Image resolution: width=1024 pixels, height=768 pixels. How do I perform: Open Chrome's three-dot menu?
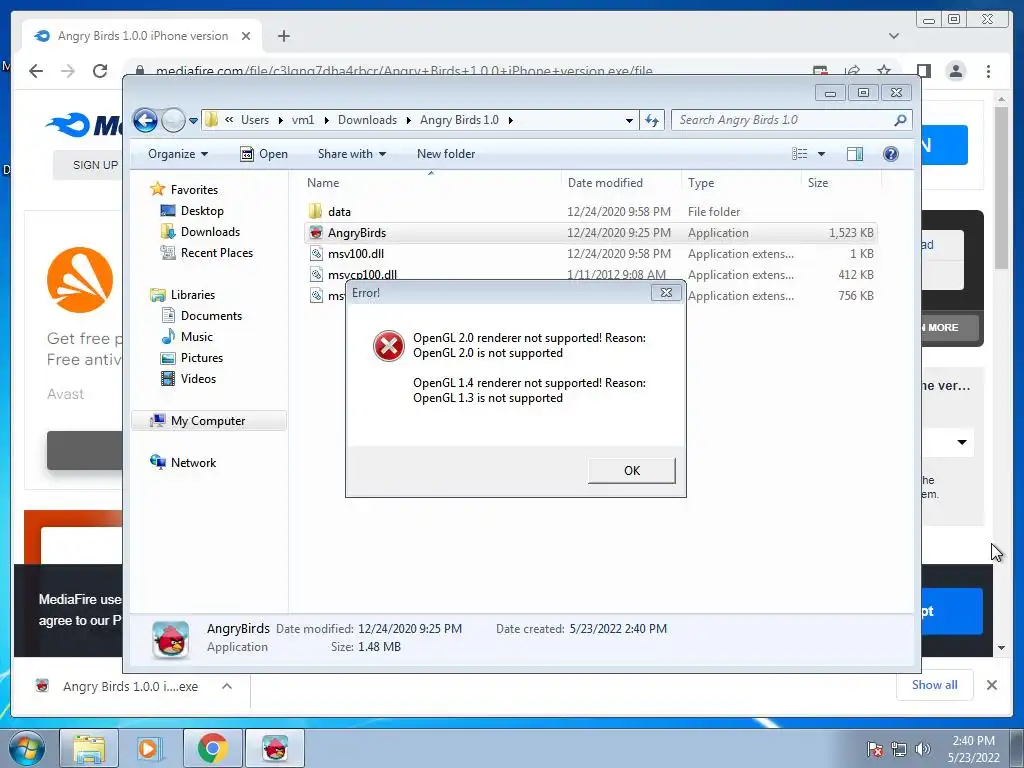point(988,71)
